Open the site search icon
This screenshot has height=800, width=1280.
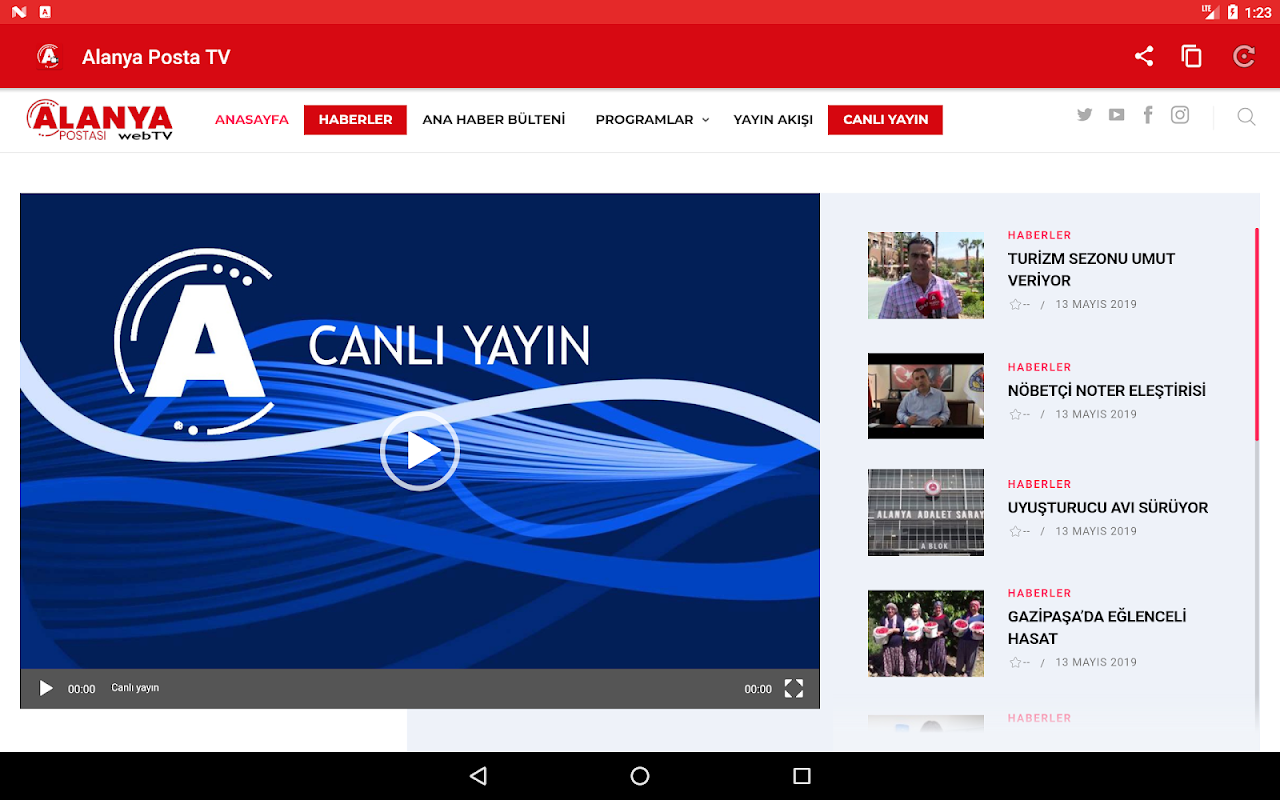pos(1246,117)
